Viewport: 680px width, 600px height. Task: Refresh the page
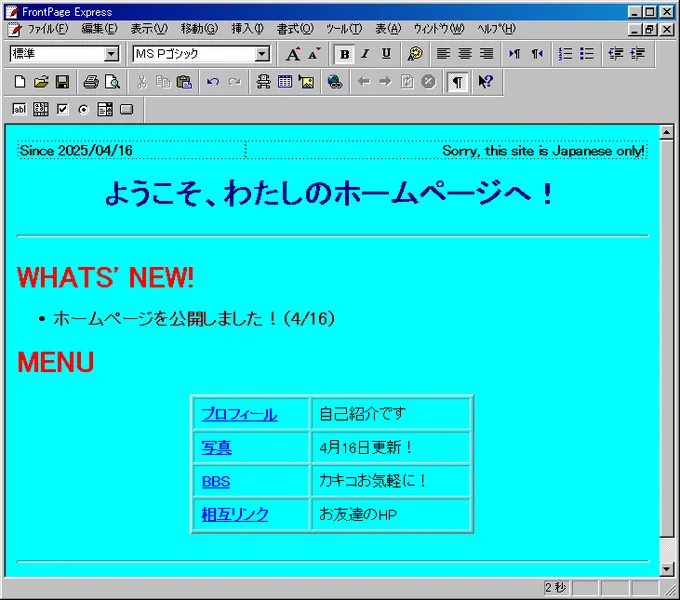407,82
